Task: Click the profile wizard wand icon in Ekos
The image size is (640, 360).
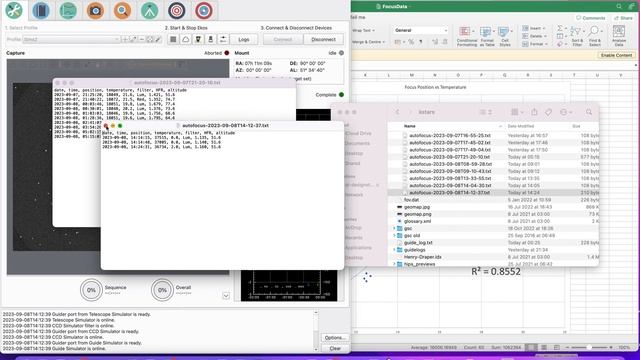Action: click(158, 40)
